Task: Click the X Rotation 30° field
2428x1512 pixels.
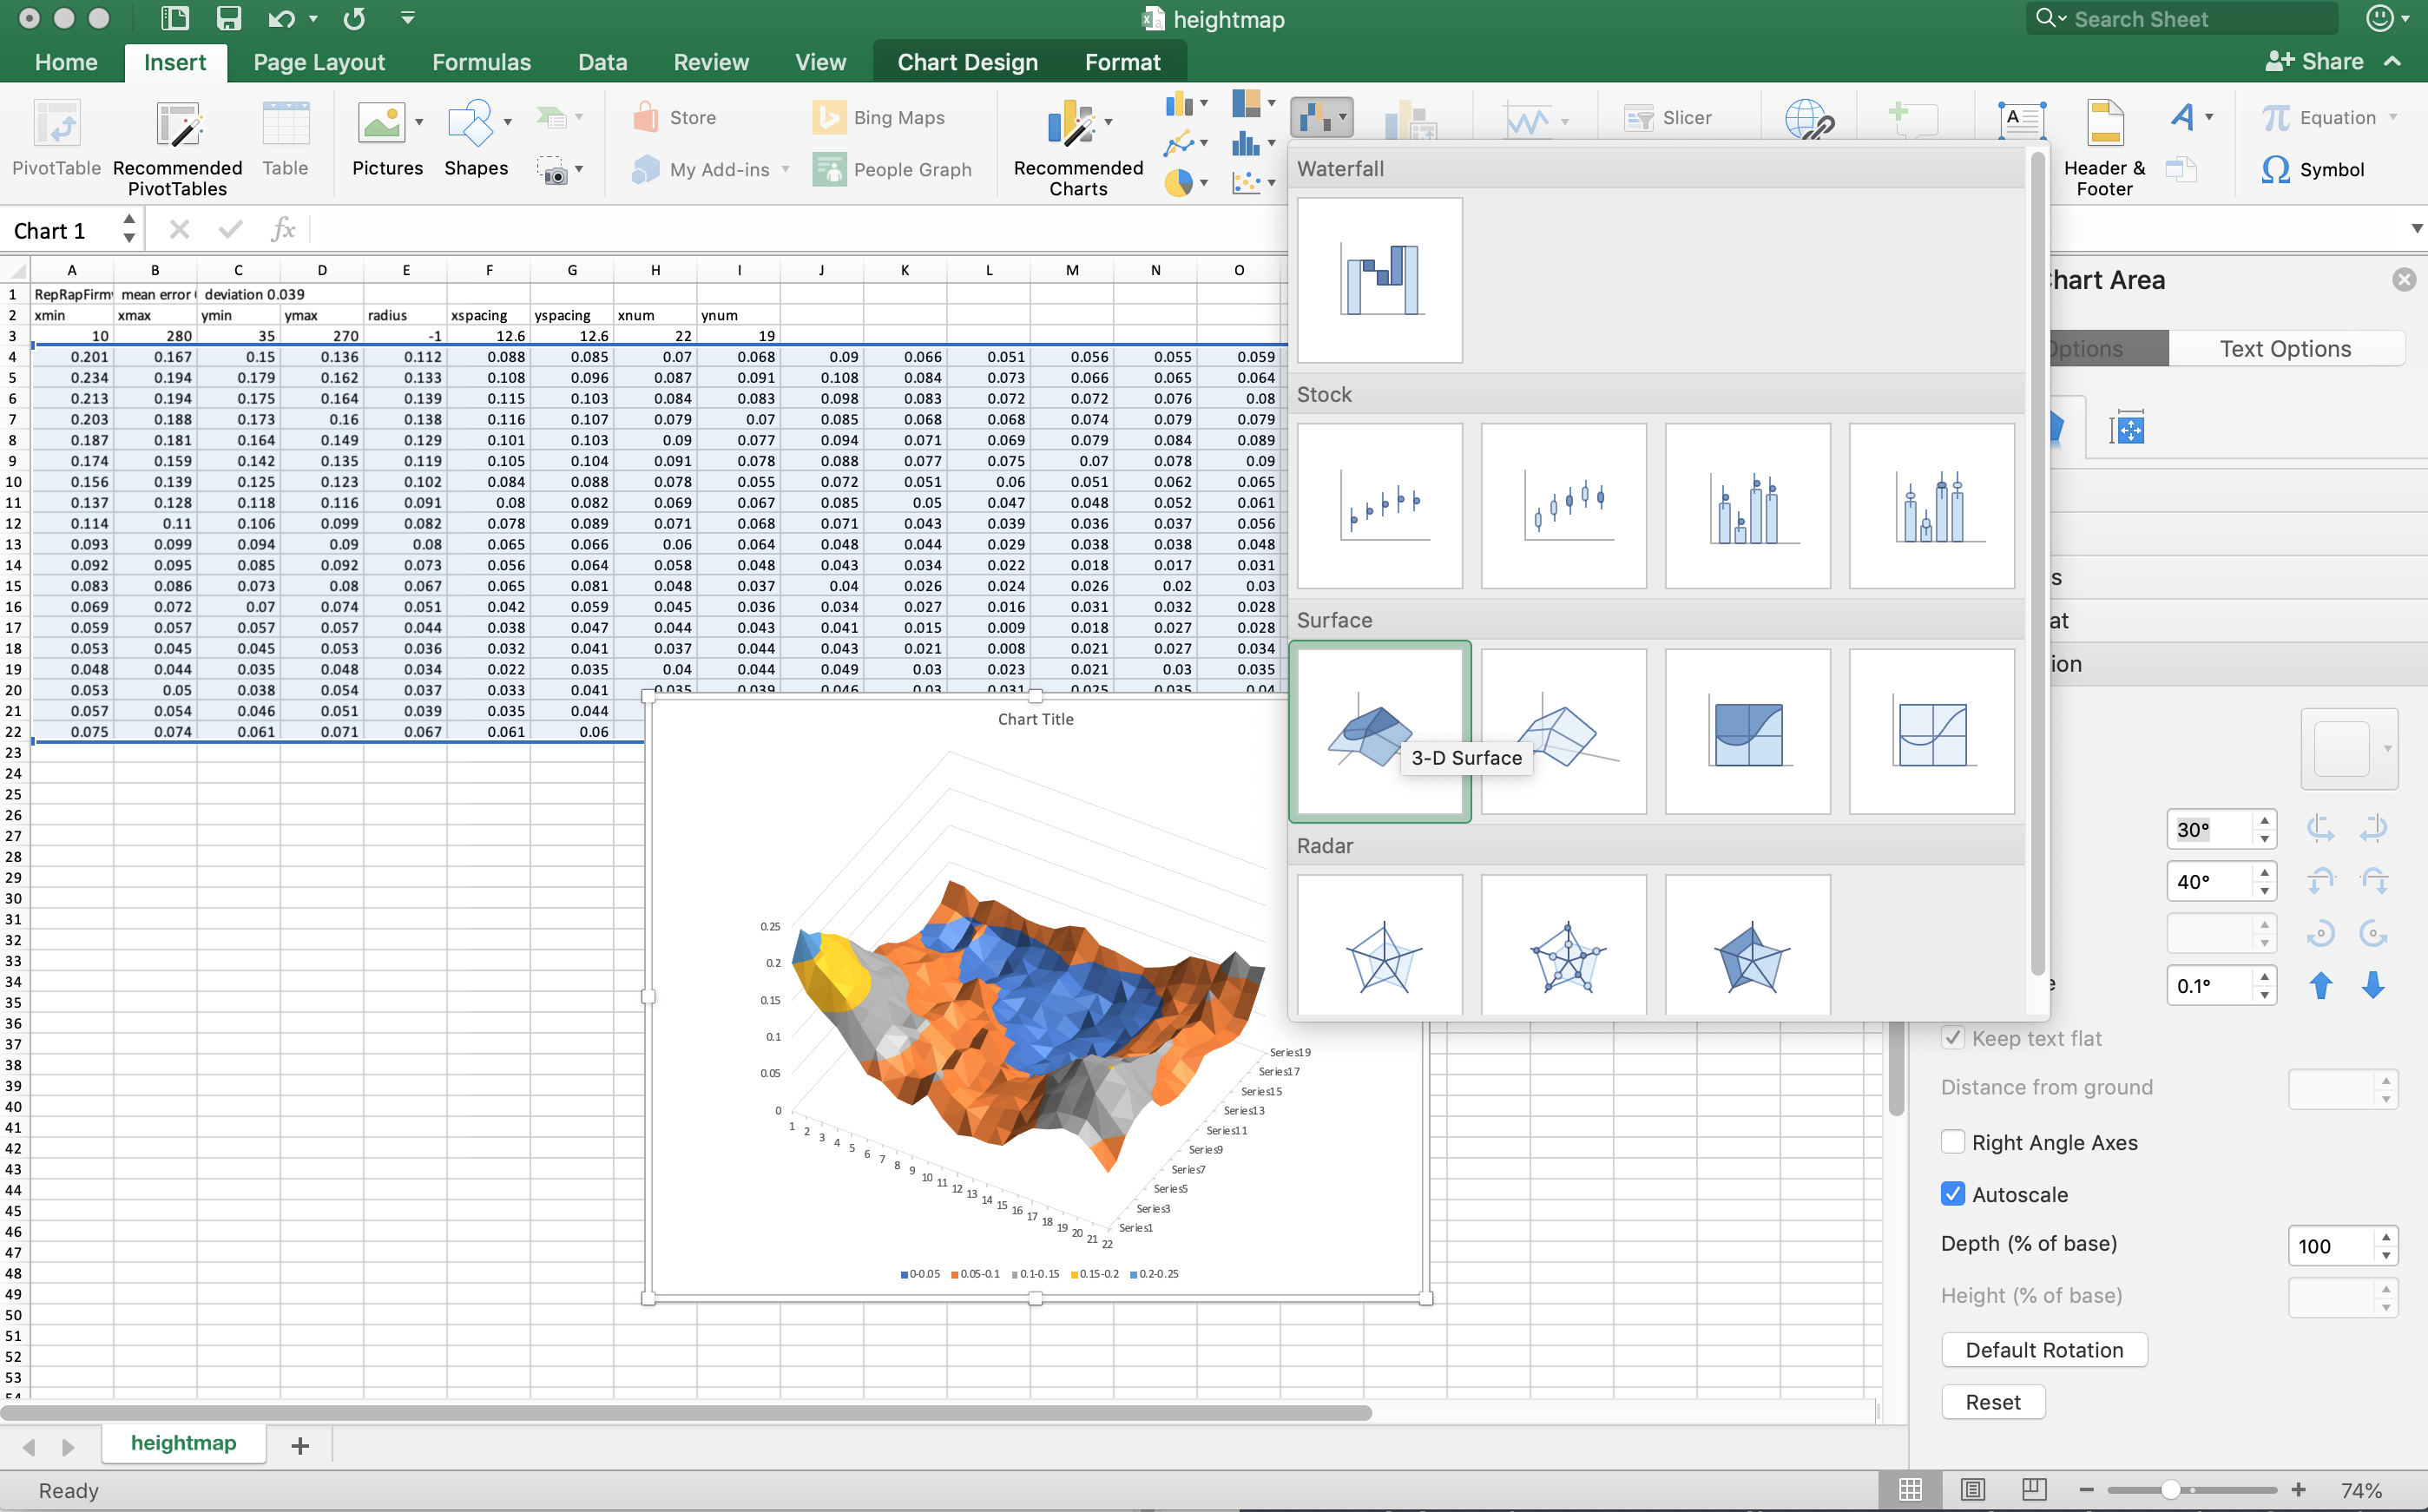Action: point(2209,829)
